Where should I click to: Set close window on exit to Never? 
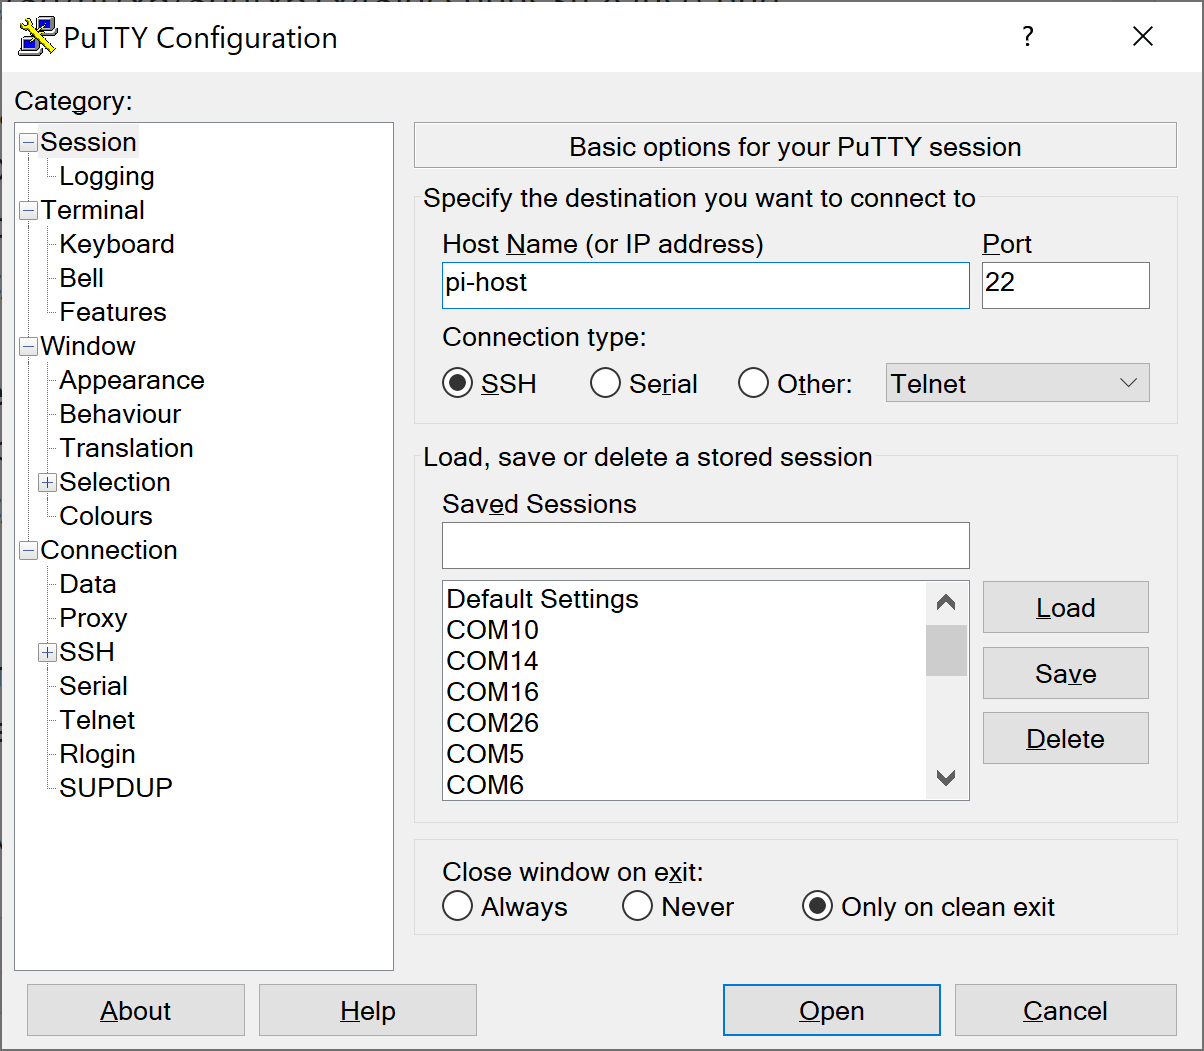click(638, 907)
